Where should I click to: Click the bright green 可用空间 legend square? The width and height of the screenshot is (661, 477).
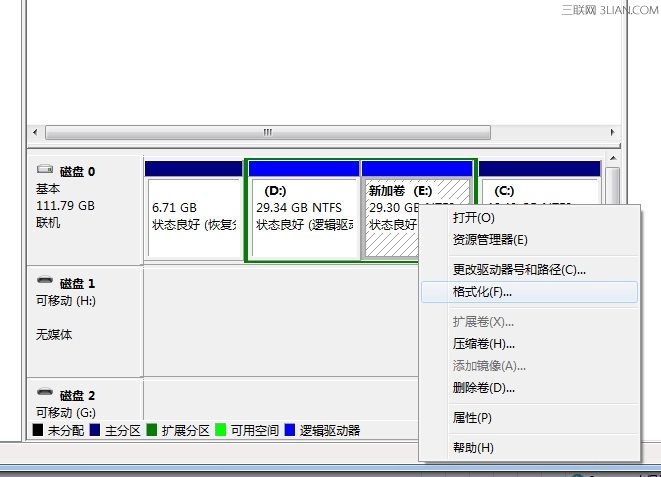[x=221, y=431]
